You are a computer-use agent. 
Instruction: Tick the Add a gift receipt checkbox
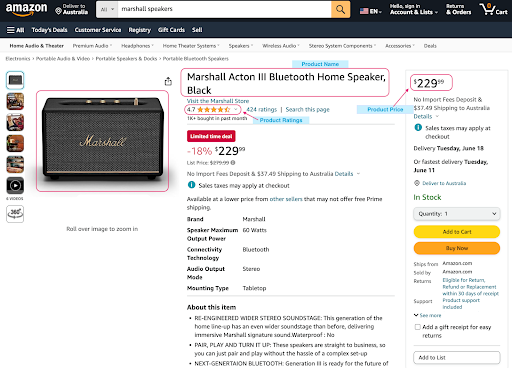tap(417, 327)
